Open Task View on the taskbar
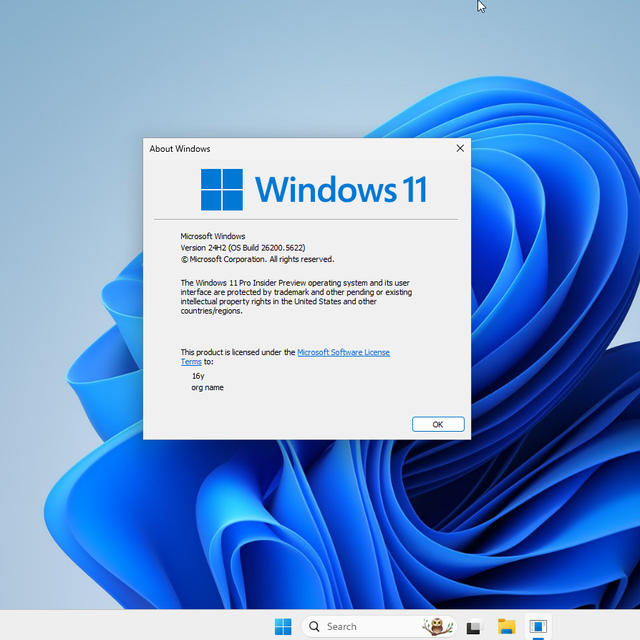 [474, 627]
